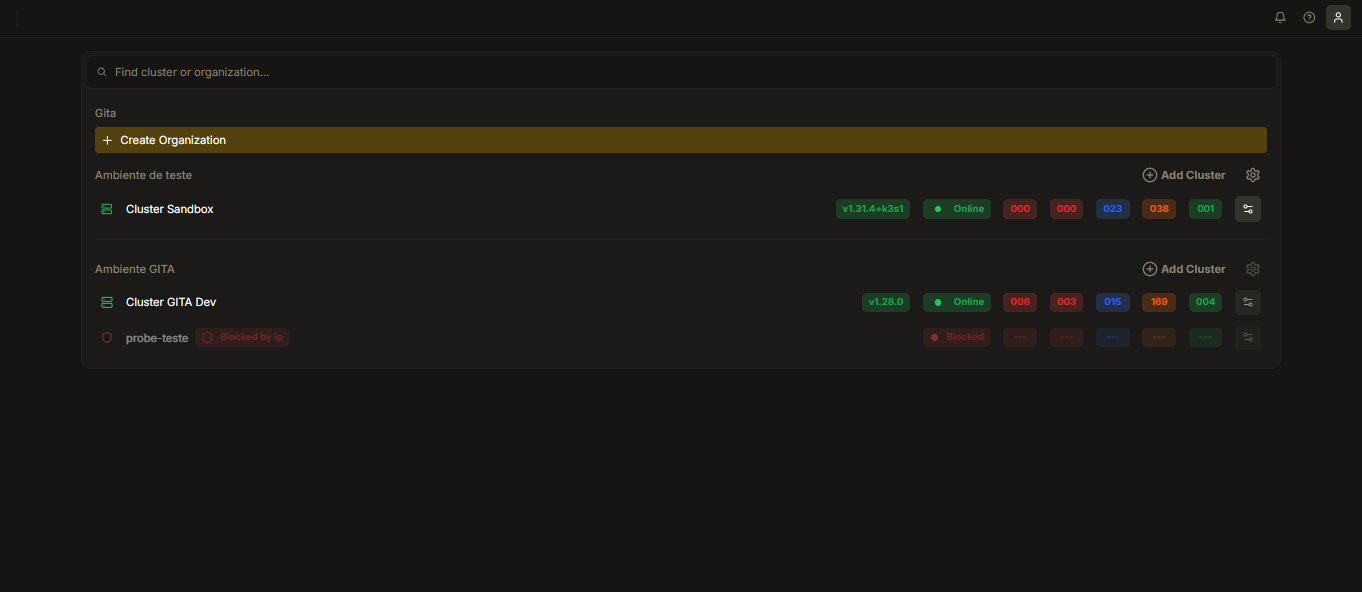Select the Cluster Sandbox row name
This screenshot has height=592, width=1362.
(x=170, y=209)
